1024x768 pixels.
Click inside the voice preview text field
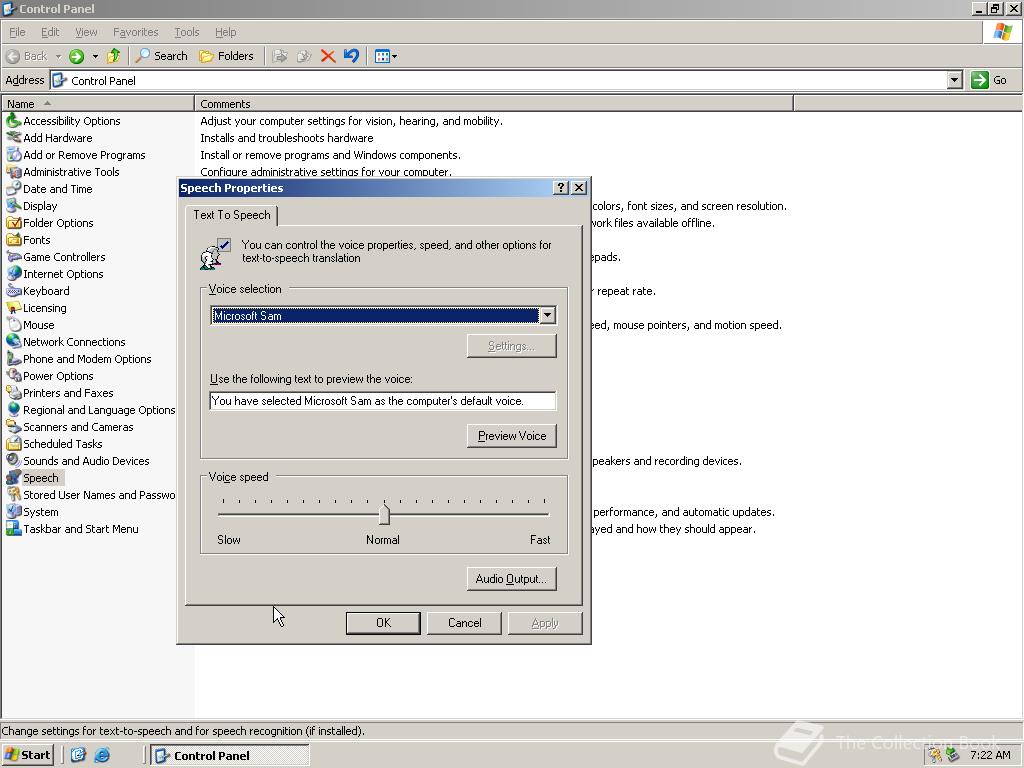(x=383, y=401)
